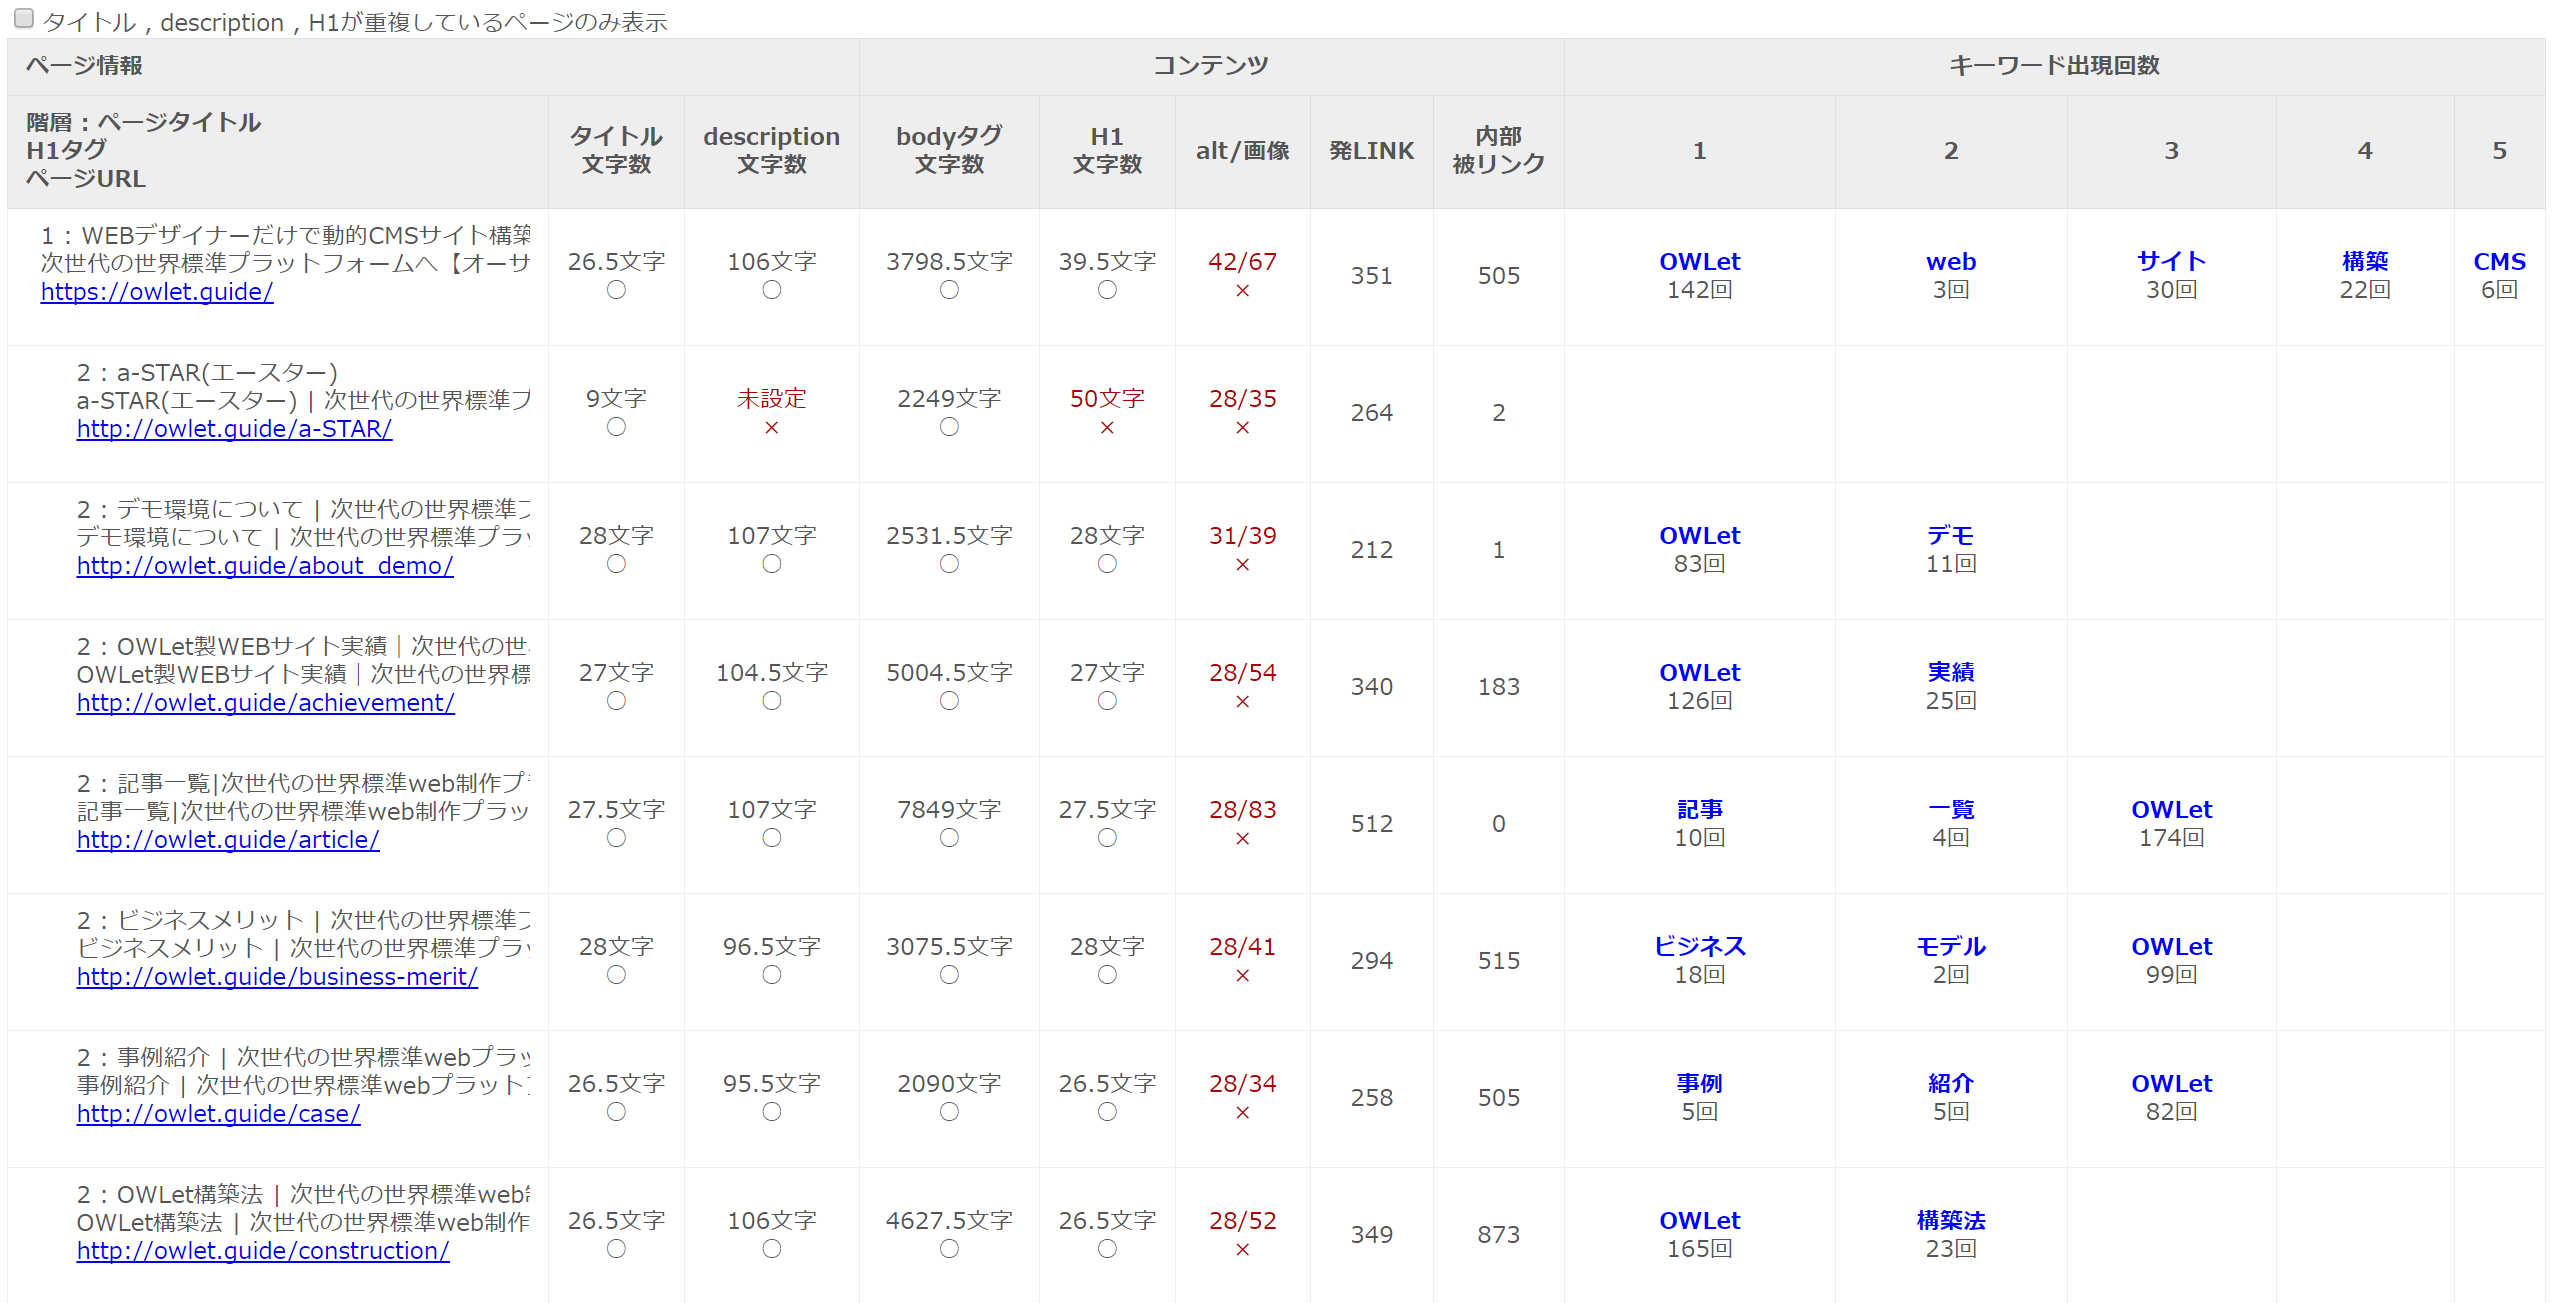
Task: Check the duplicate title/description/H1 filter checkbox
Action: click(24, 19)
